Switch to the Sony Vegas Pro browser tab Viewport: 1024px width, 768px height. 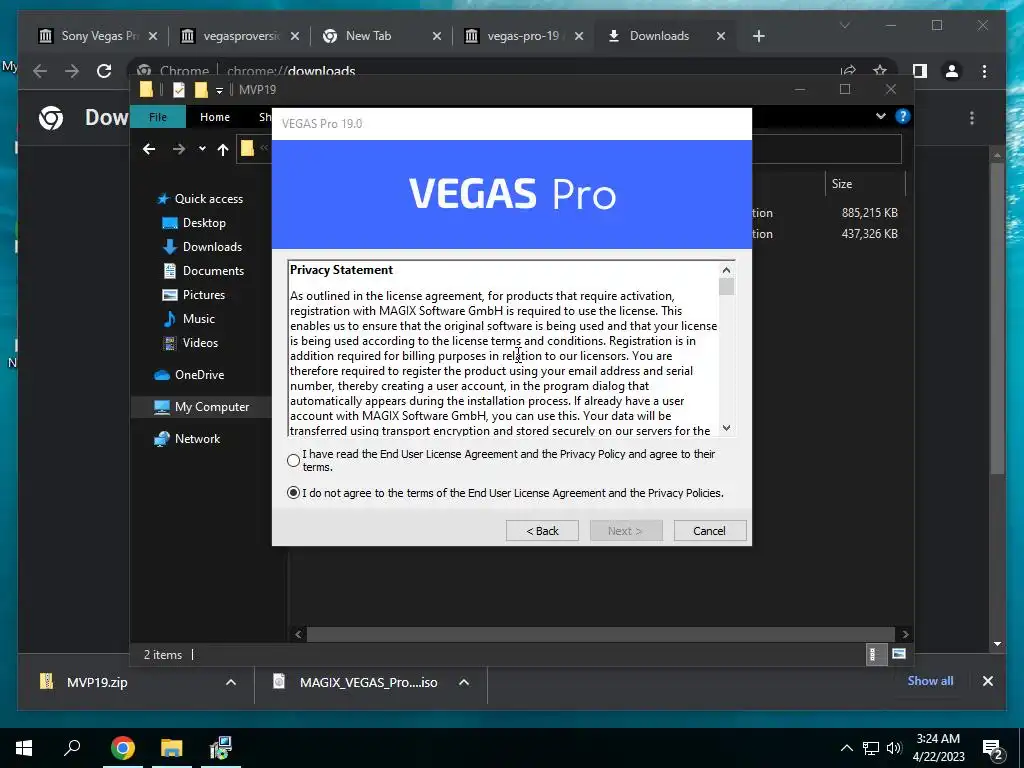[x=97, y=36]
